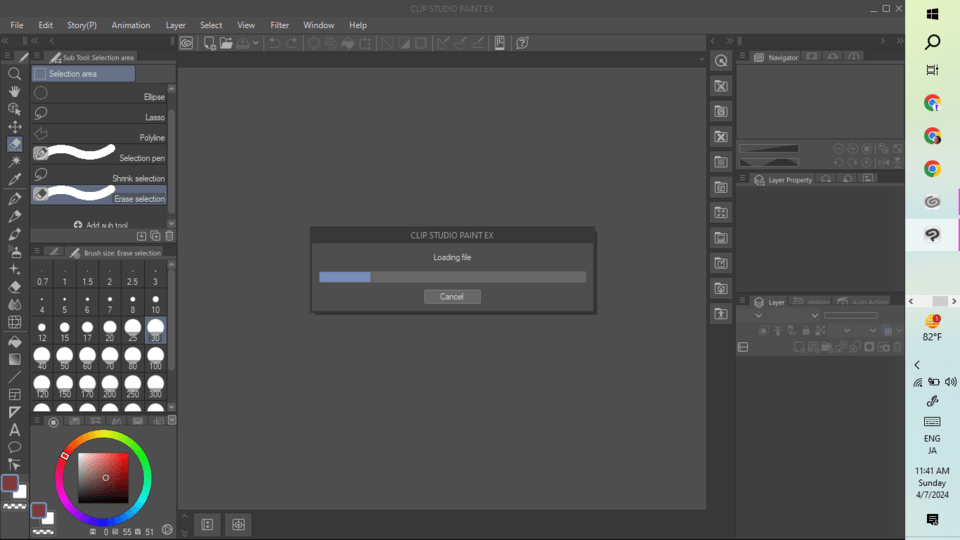Viewport: 960px width, 540px height.
Task: Open Windows search on taskbar
Action: pos(932,42)
